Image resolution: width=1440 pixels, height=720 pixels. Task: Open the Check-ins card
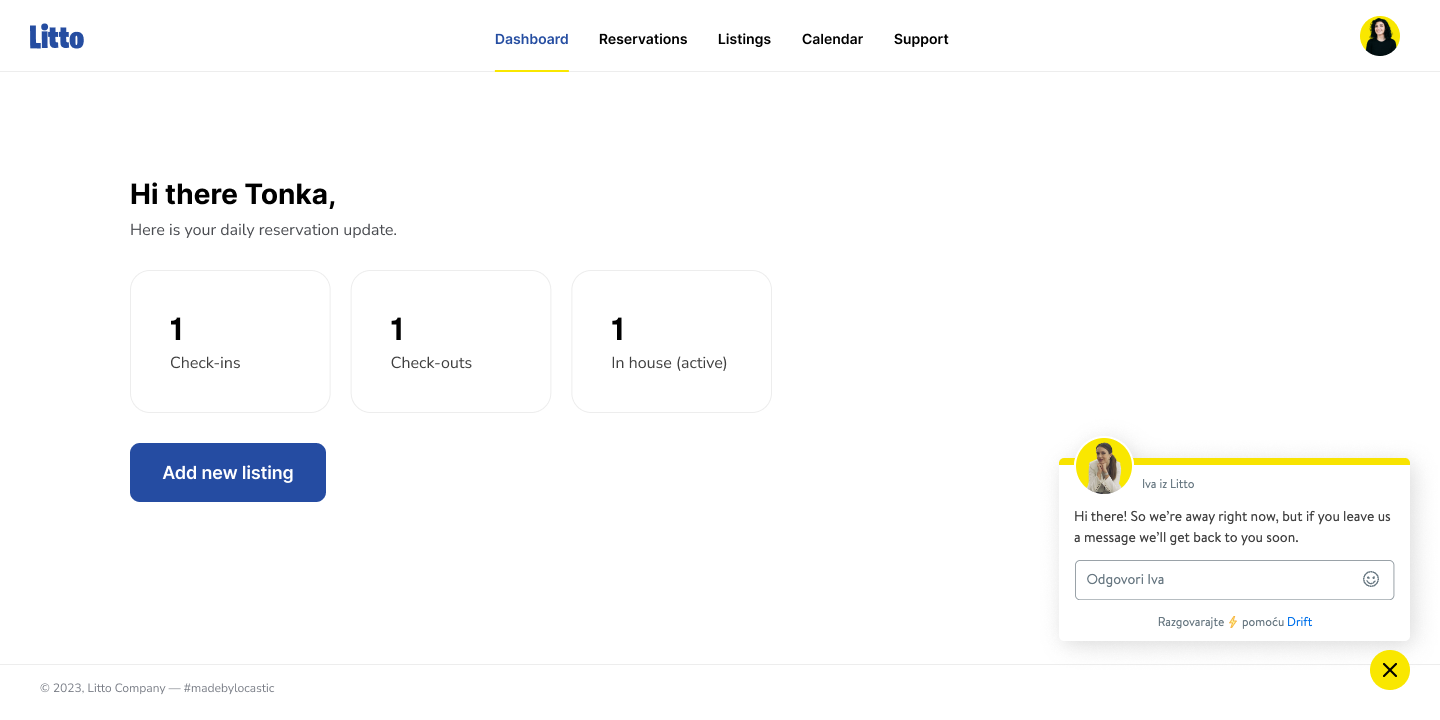click(x=230, y=341)
